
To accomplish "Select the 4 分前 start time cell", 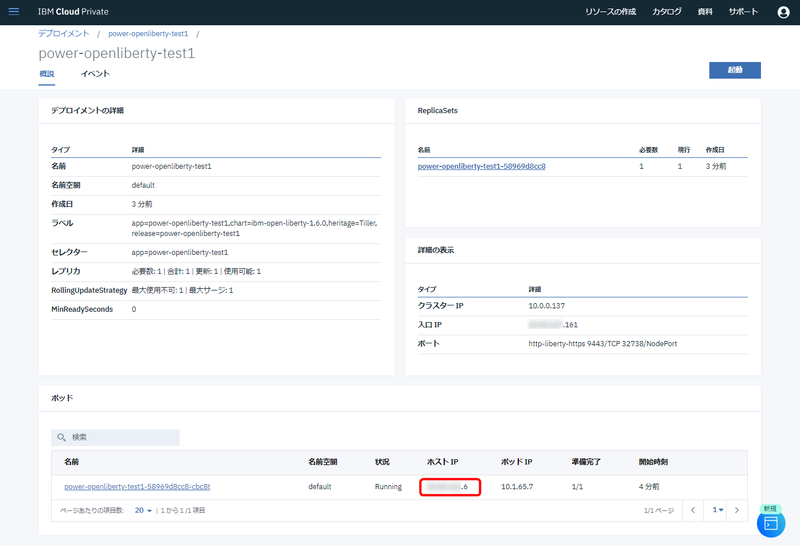I will point(649,487).
